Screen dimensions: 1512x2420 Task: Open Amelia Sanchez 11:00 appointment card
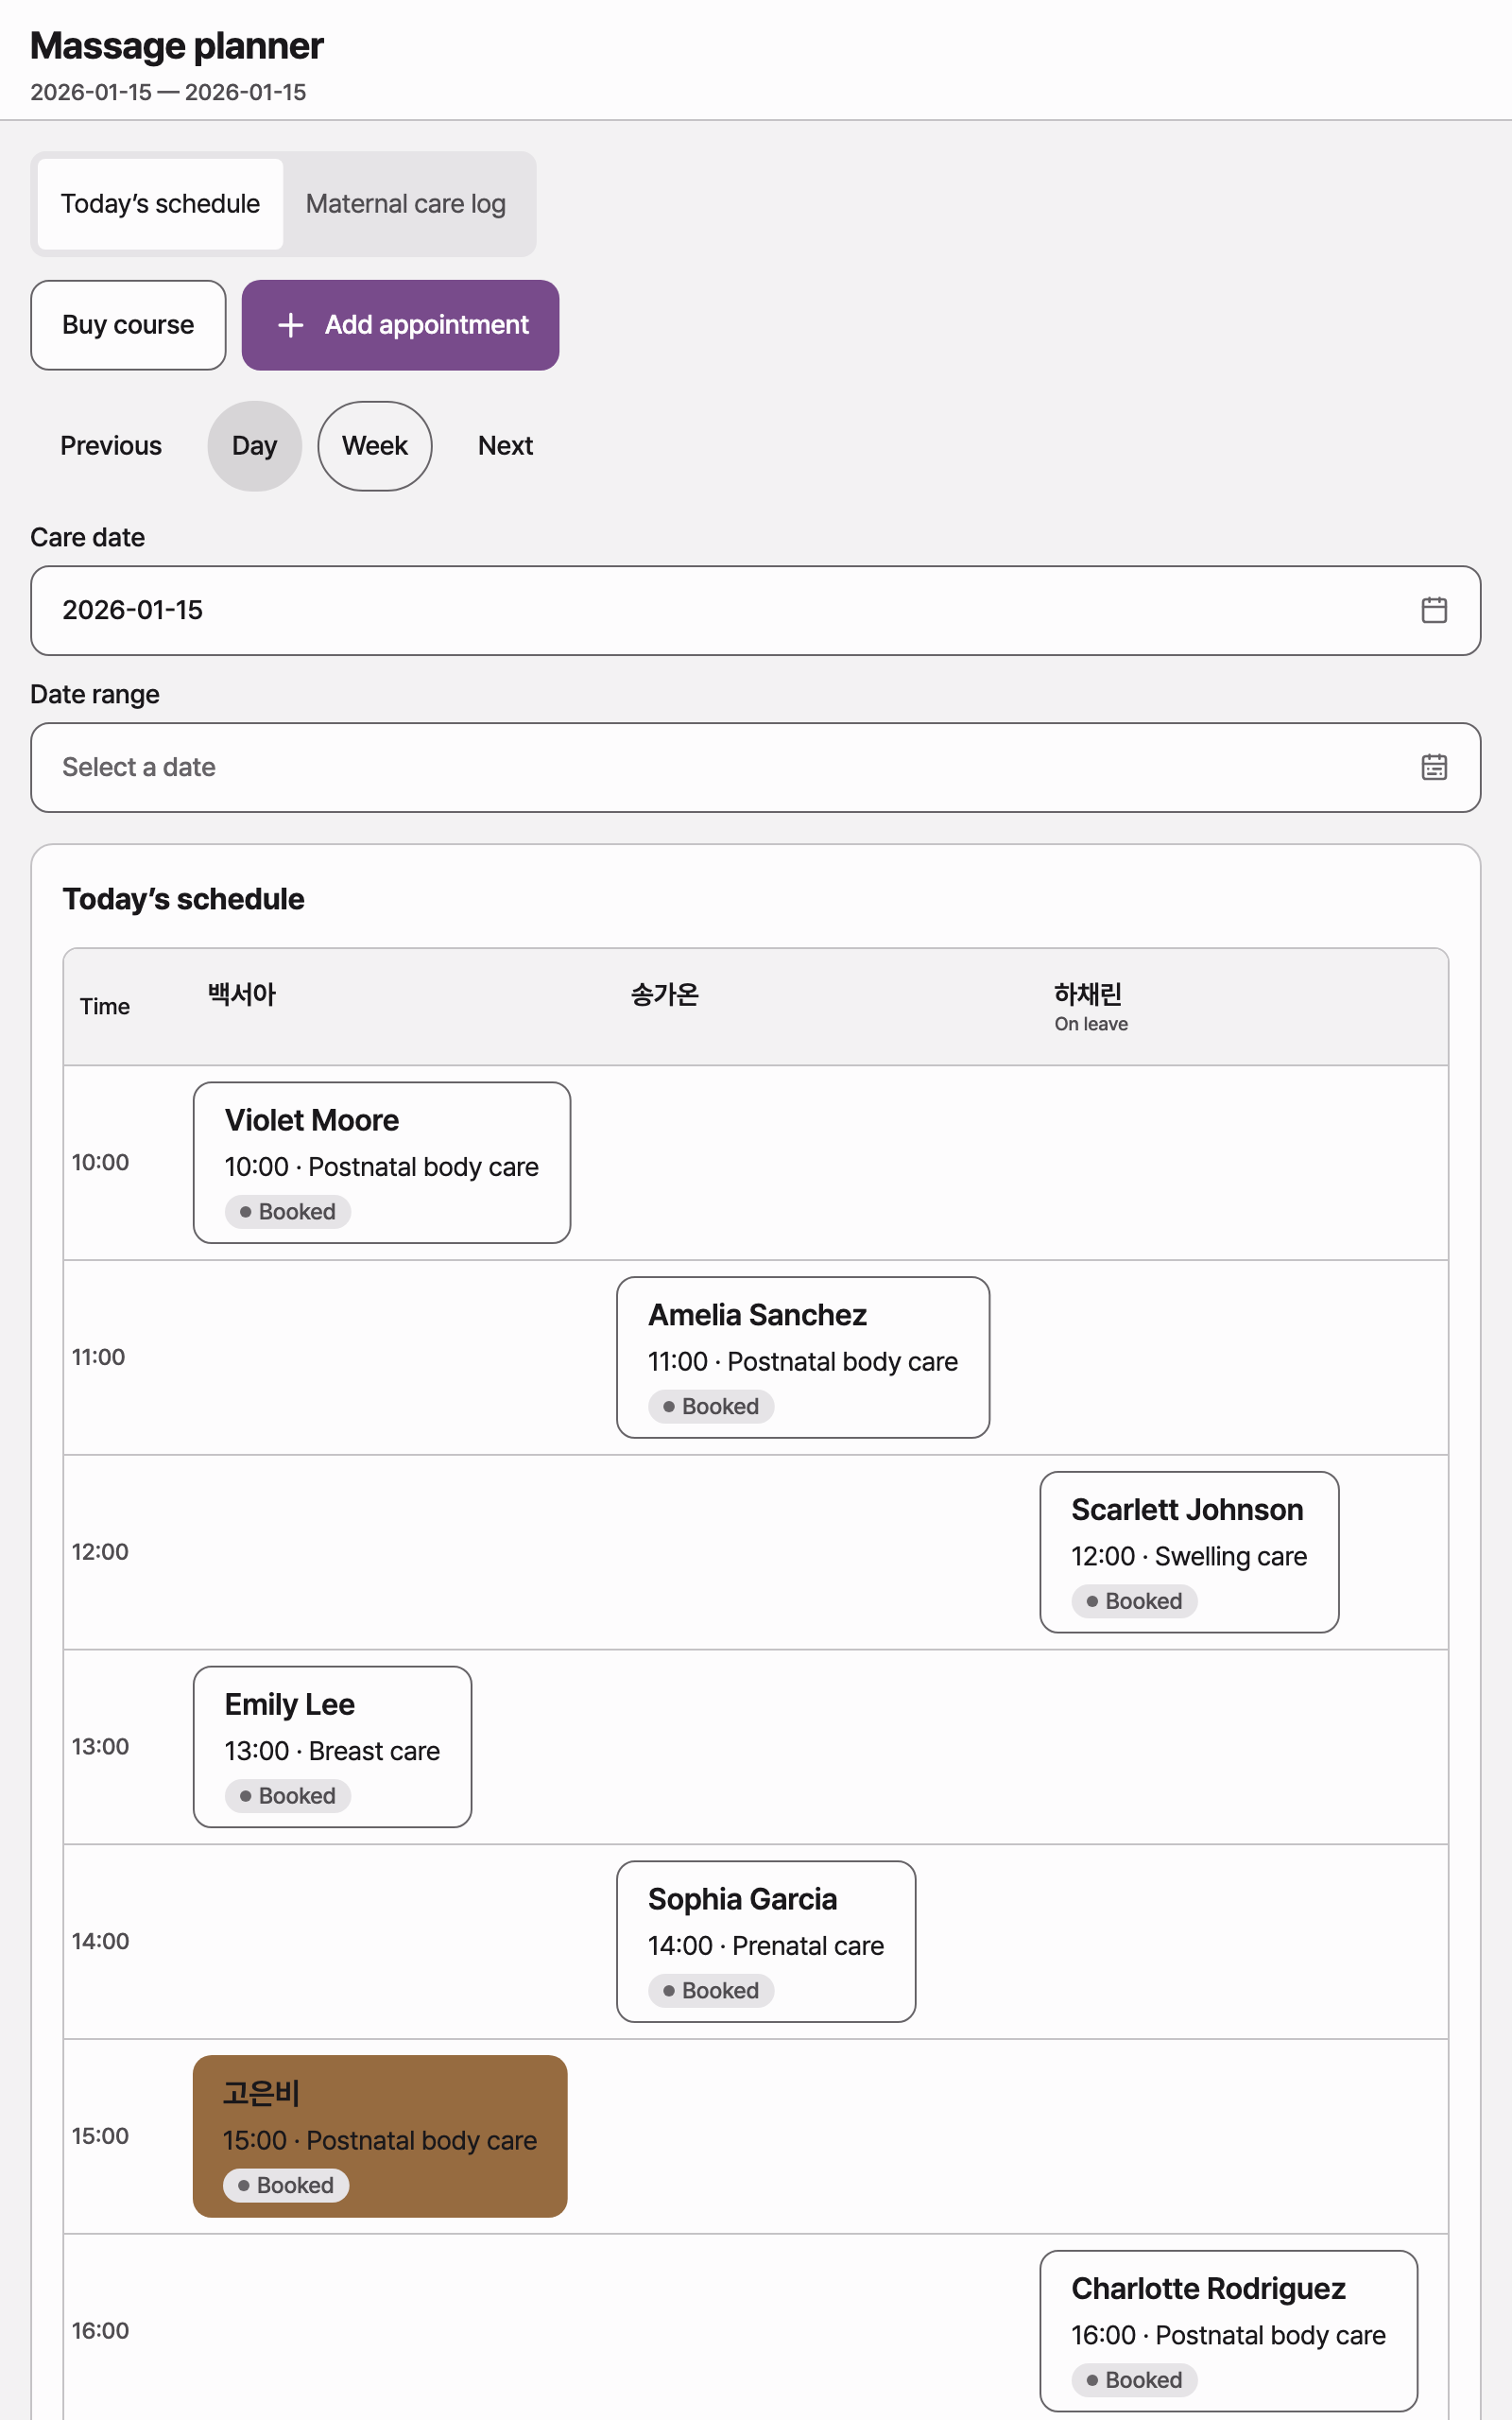pos(803,1357)
